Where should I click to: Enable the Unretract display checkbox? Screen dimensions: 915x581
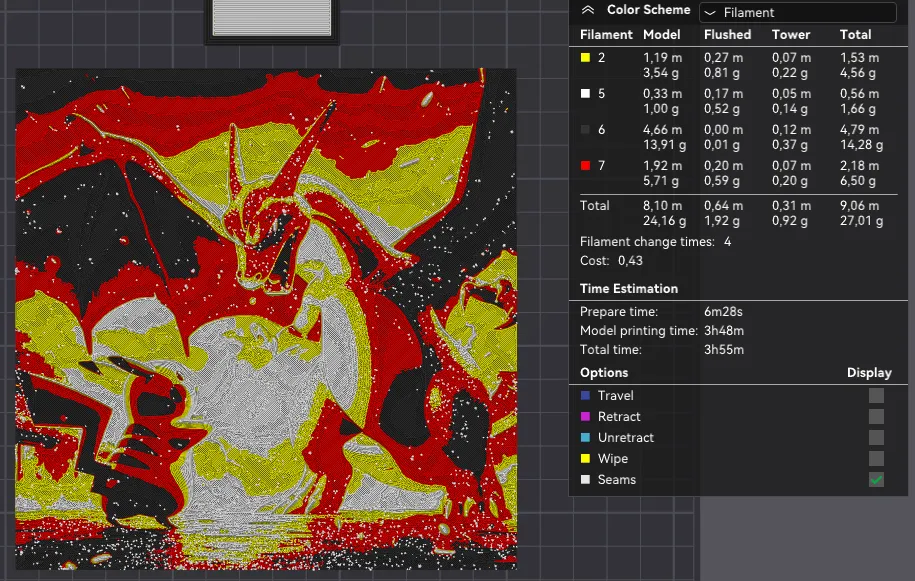[x=876, y=438]
